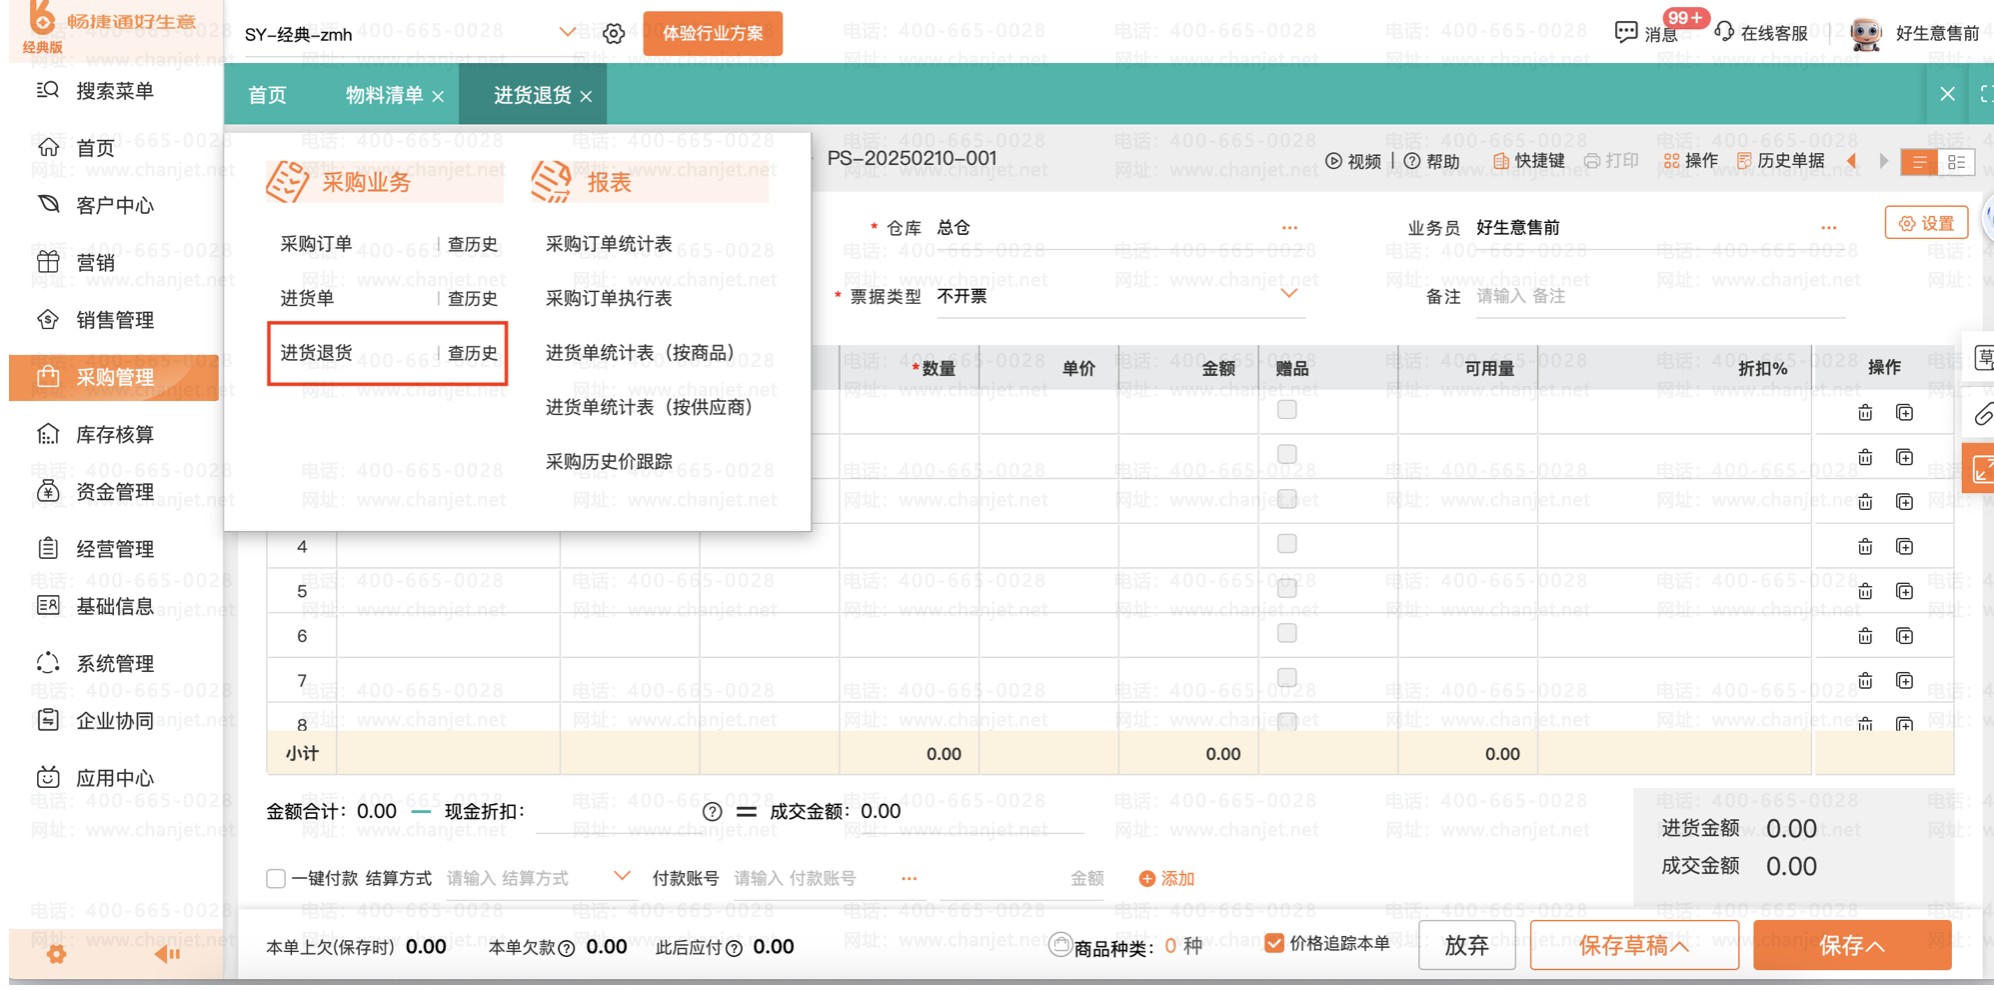Expand the SY-经典-zmh account dropdown
Viewport: 1994px width, 990px height.
(567, 33)
